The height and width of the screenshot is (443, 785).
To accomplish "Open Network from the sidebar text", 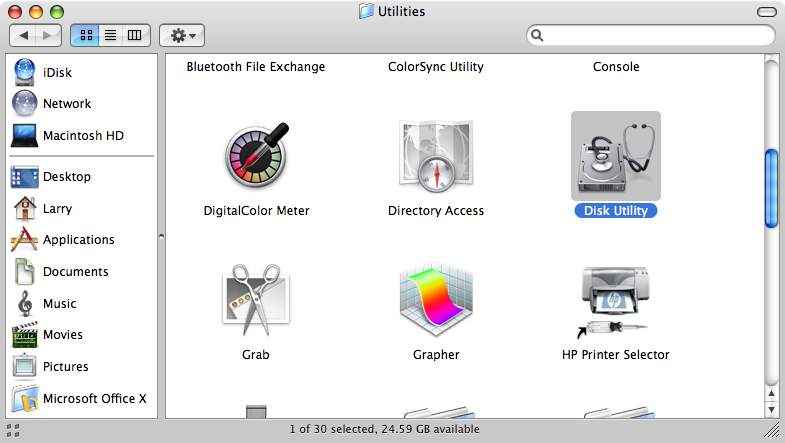I will [67, 104].
